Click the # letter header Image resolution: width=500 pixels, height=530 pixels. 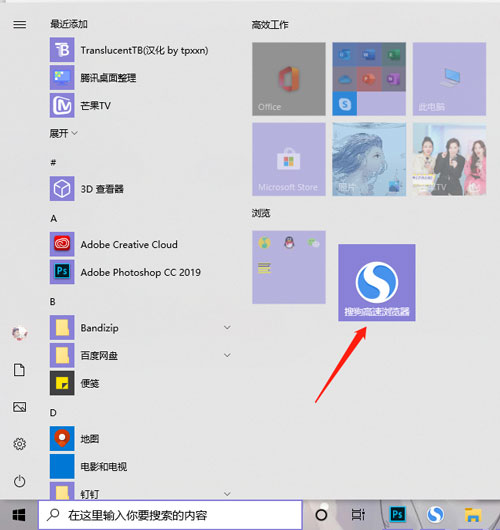53,163
